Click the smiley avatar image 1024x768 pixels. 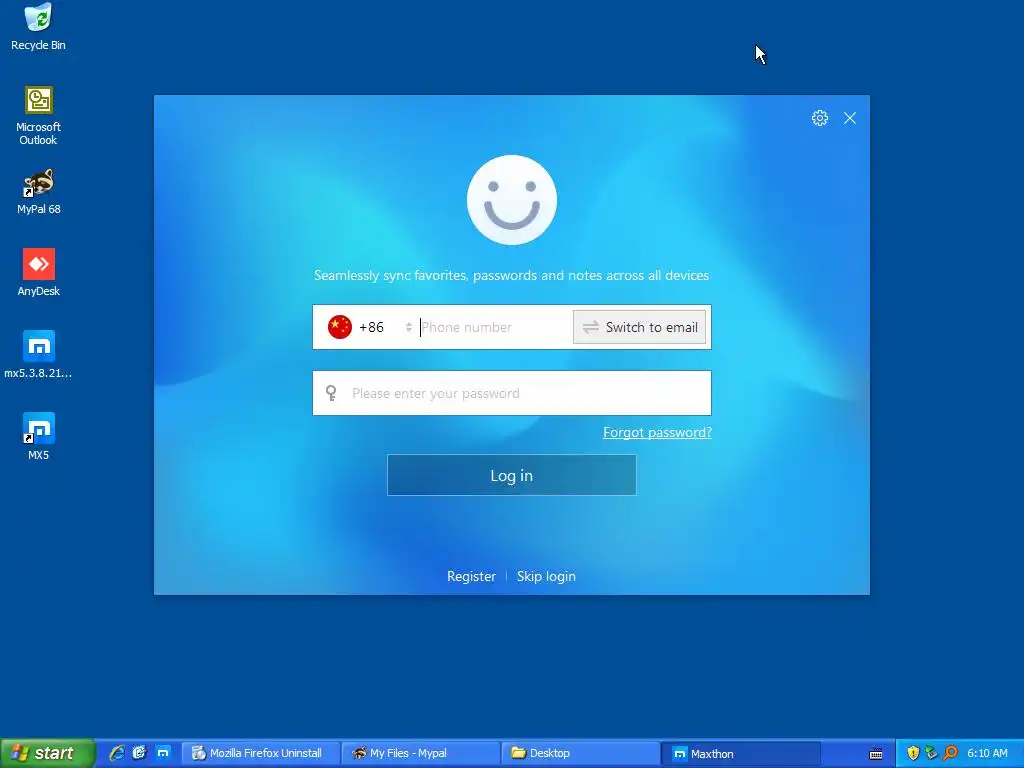pyautogui.click(x=511, y=200)
